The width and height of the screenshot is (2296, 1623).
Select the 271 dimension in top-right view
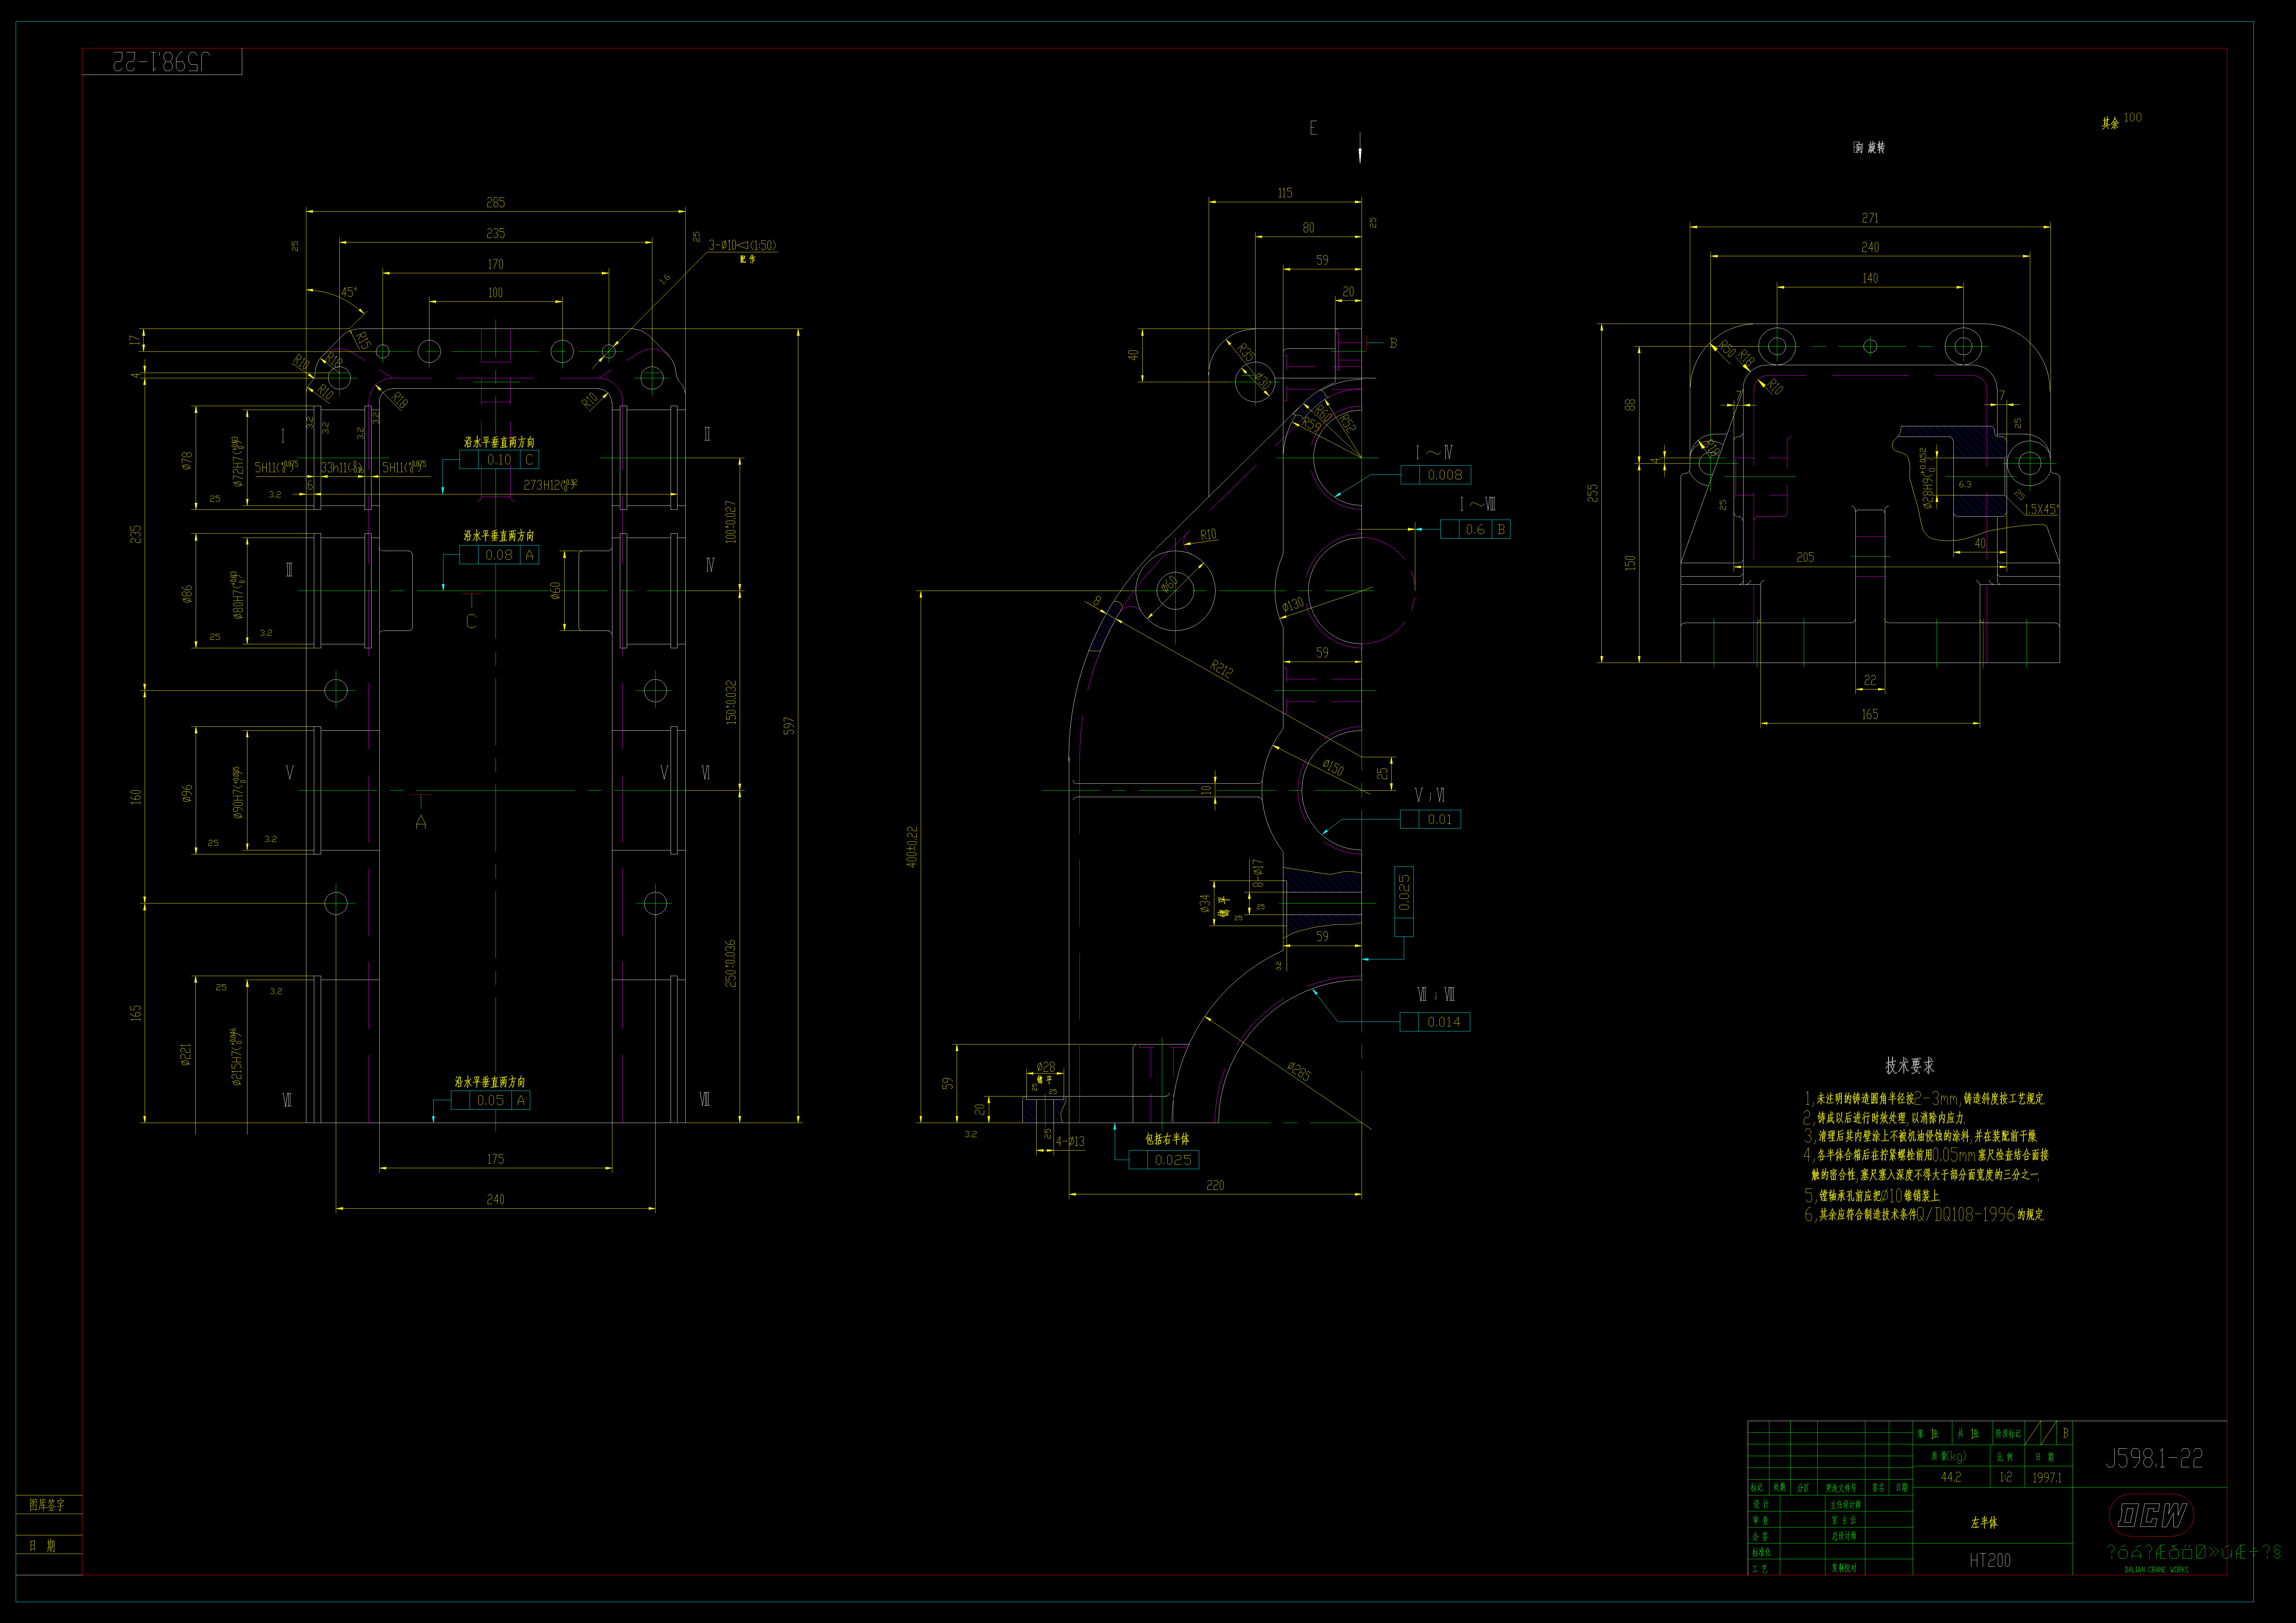tap(1870, 218)
